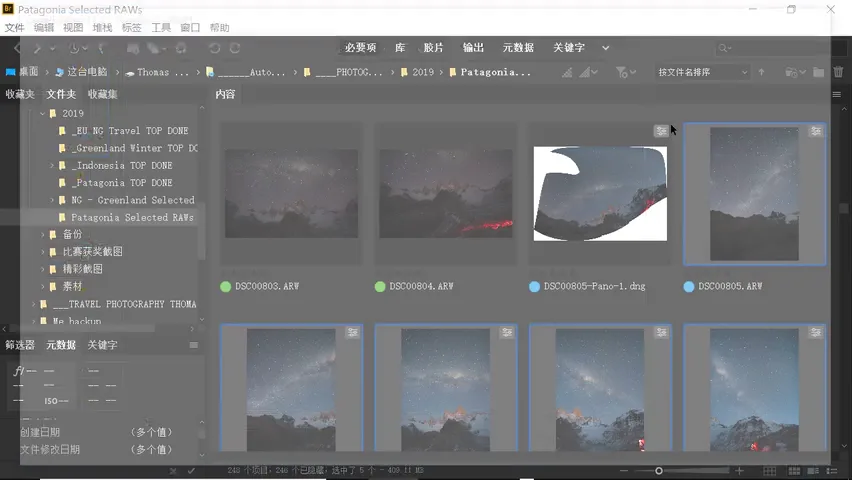Open thumbnail quality options dropdown icon
This screenshot has height=480, width=852.
pyautogui.click(x=588, y=72)
